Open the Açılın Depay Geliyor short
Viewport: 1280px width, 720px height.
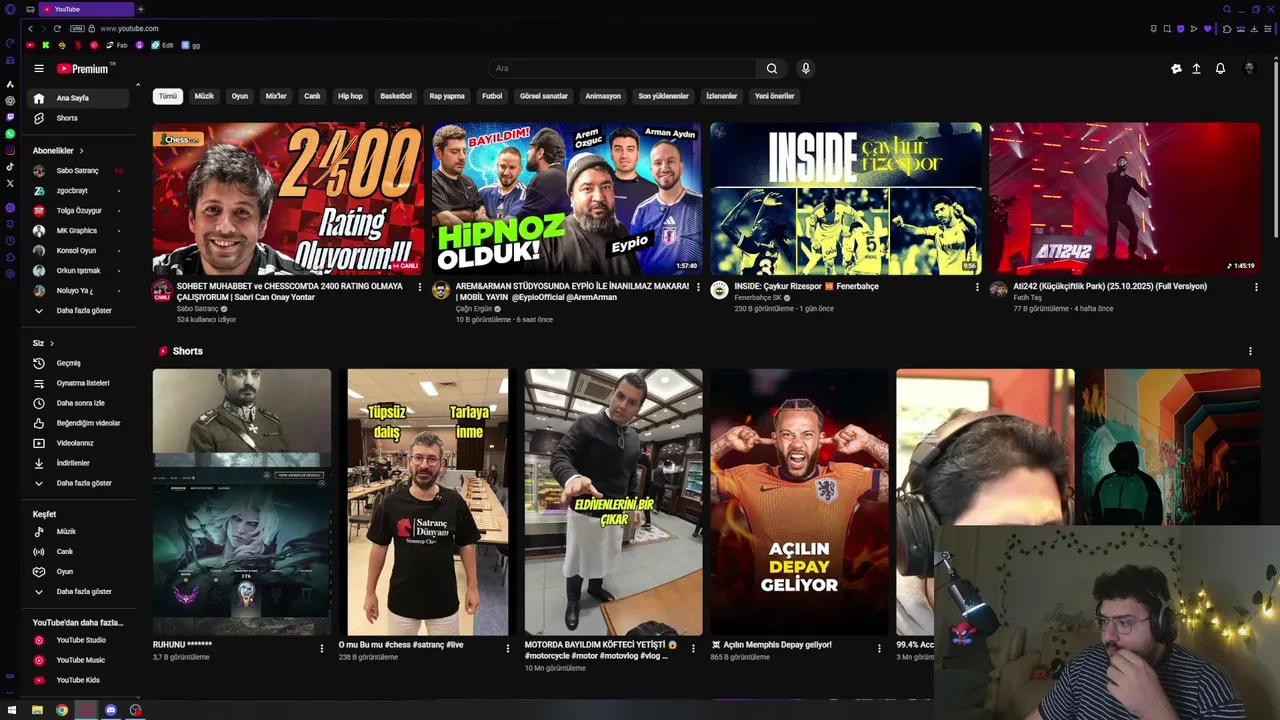[x=799, y=502]
